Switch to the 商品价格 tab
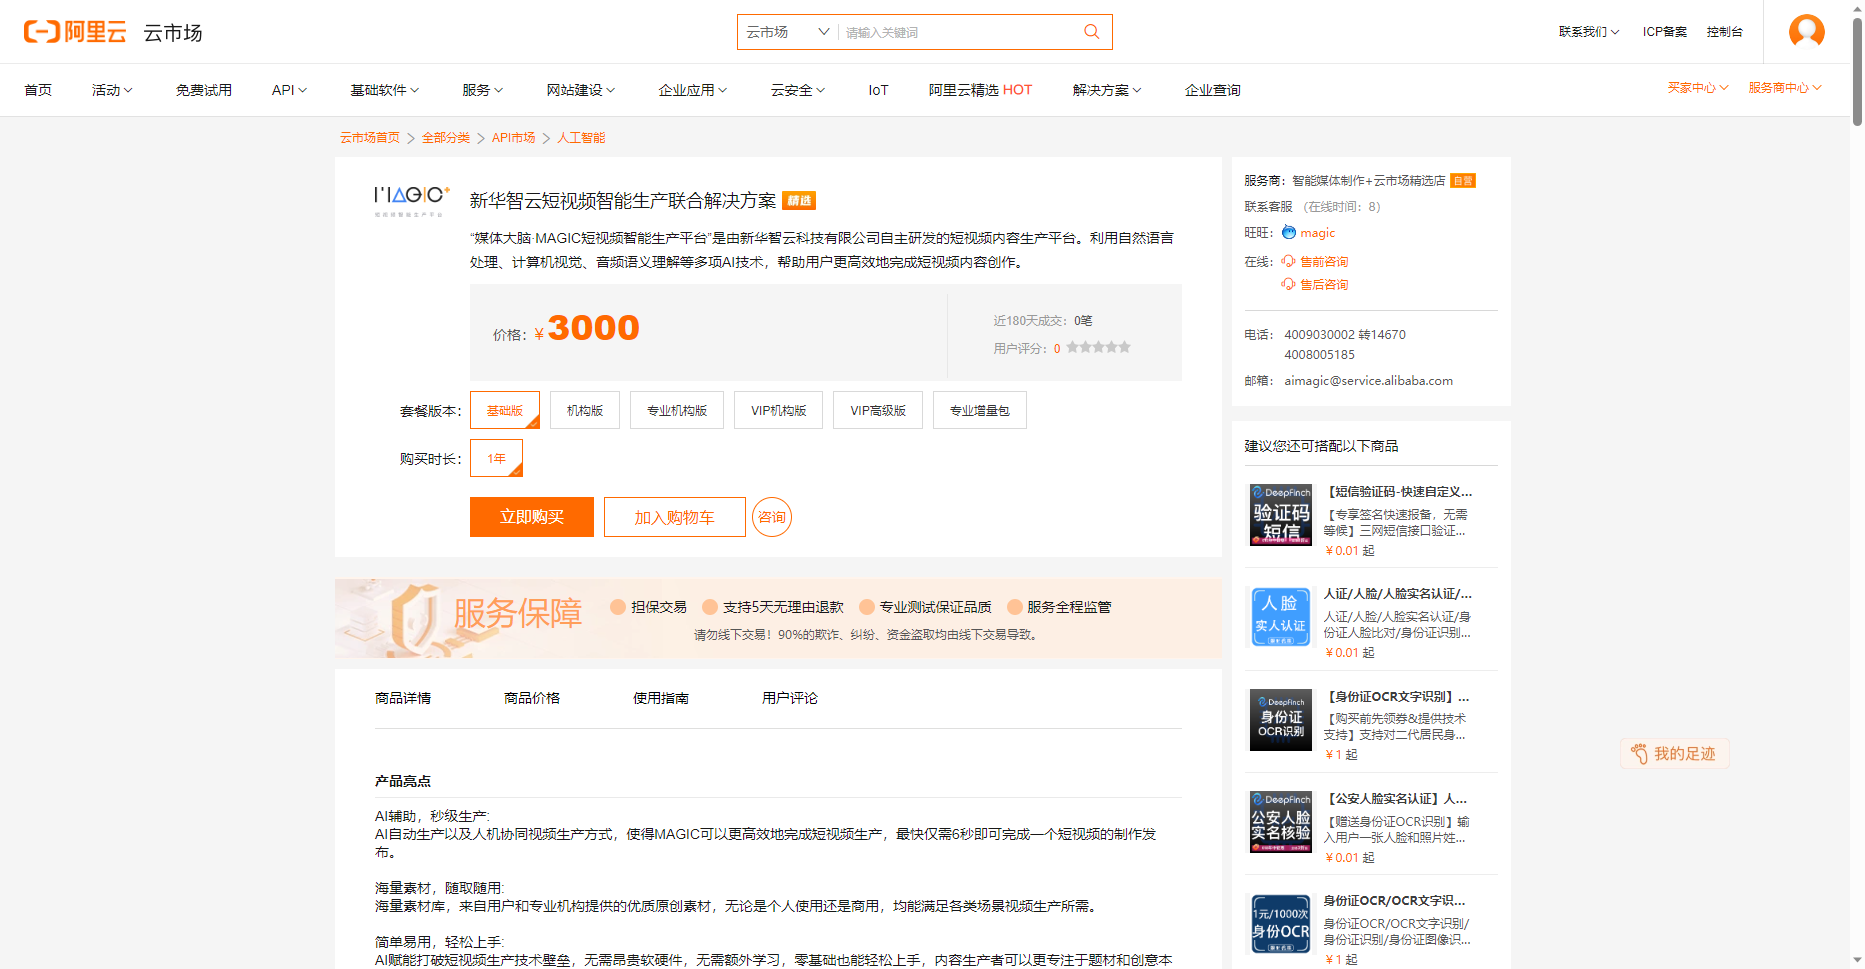 coord(532,698)
